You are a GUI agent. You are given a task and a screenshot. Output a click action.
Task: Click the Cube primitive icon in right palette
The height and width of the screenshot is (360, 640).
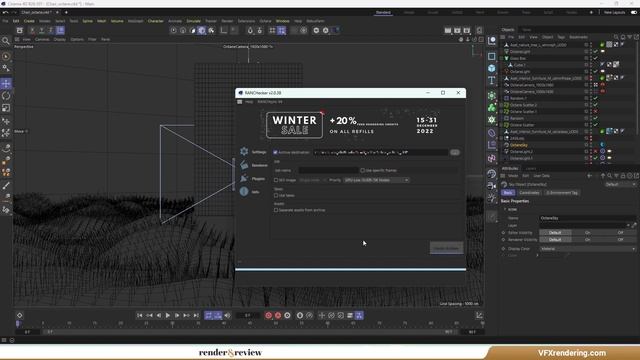click(x=492, y=68)
